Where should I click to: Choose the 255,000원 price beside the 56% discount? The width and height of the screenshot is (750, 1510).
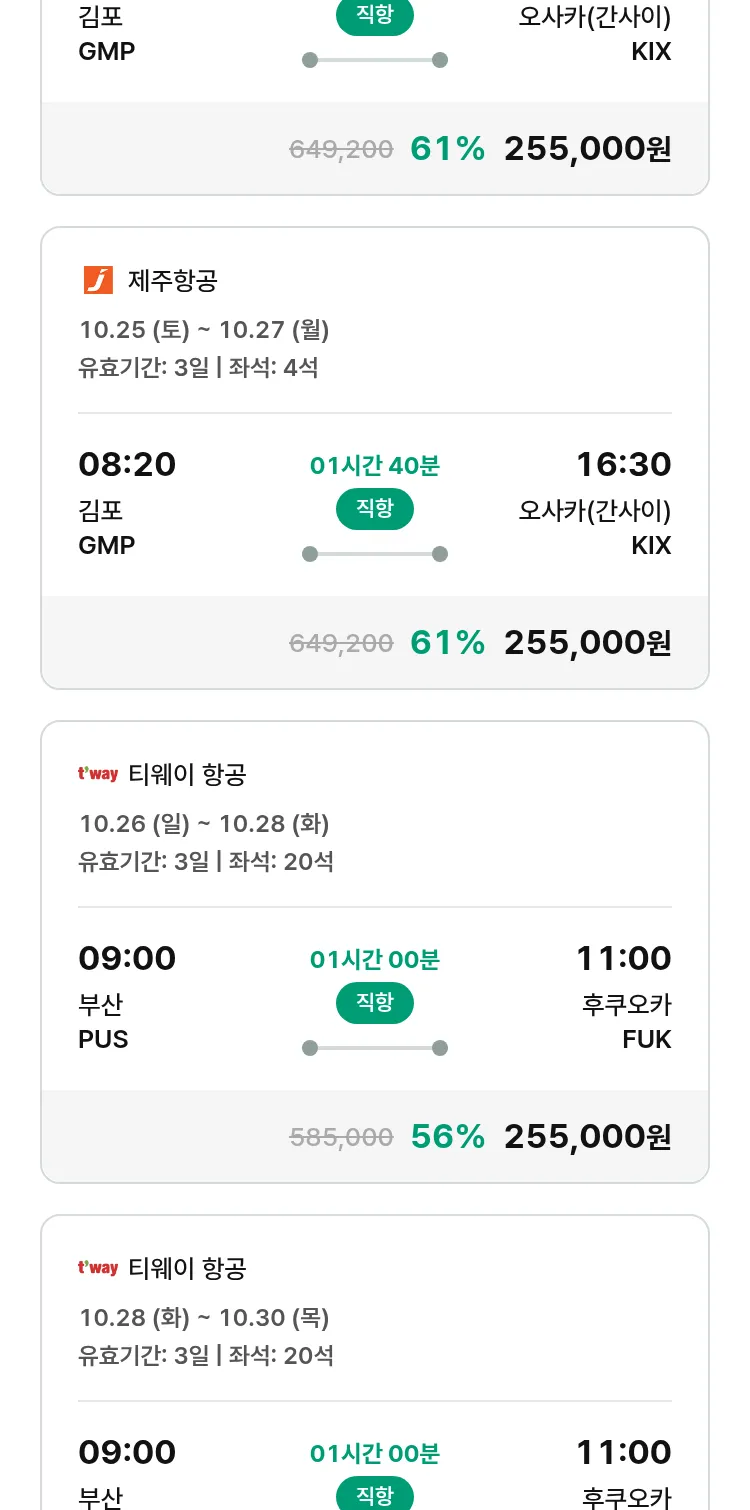coord(587,1136)
